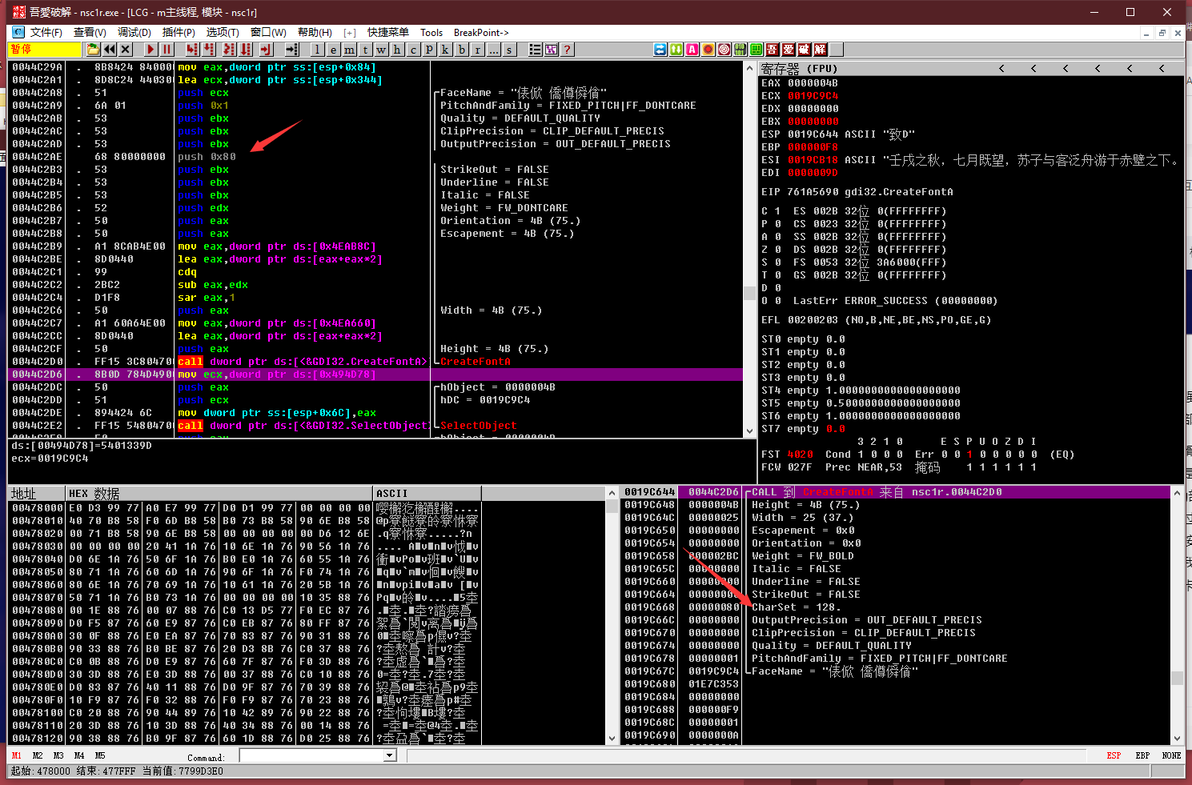Click the stack pane scrollbar up arrow
This screenshot has height=785, width=1192.
pos(1177,492)
